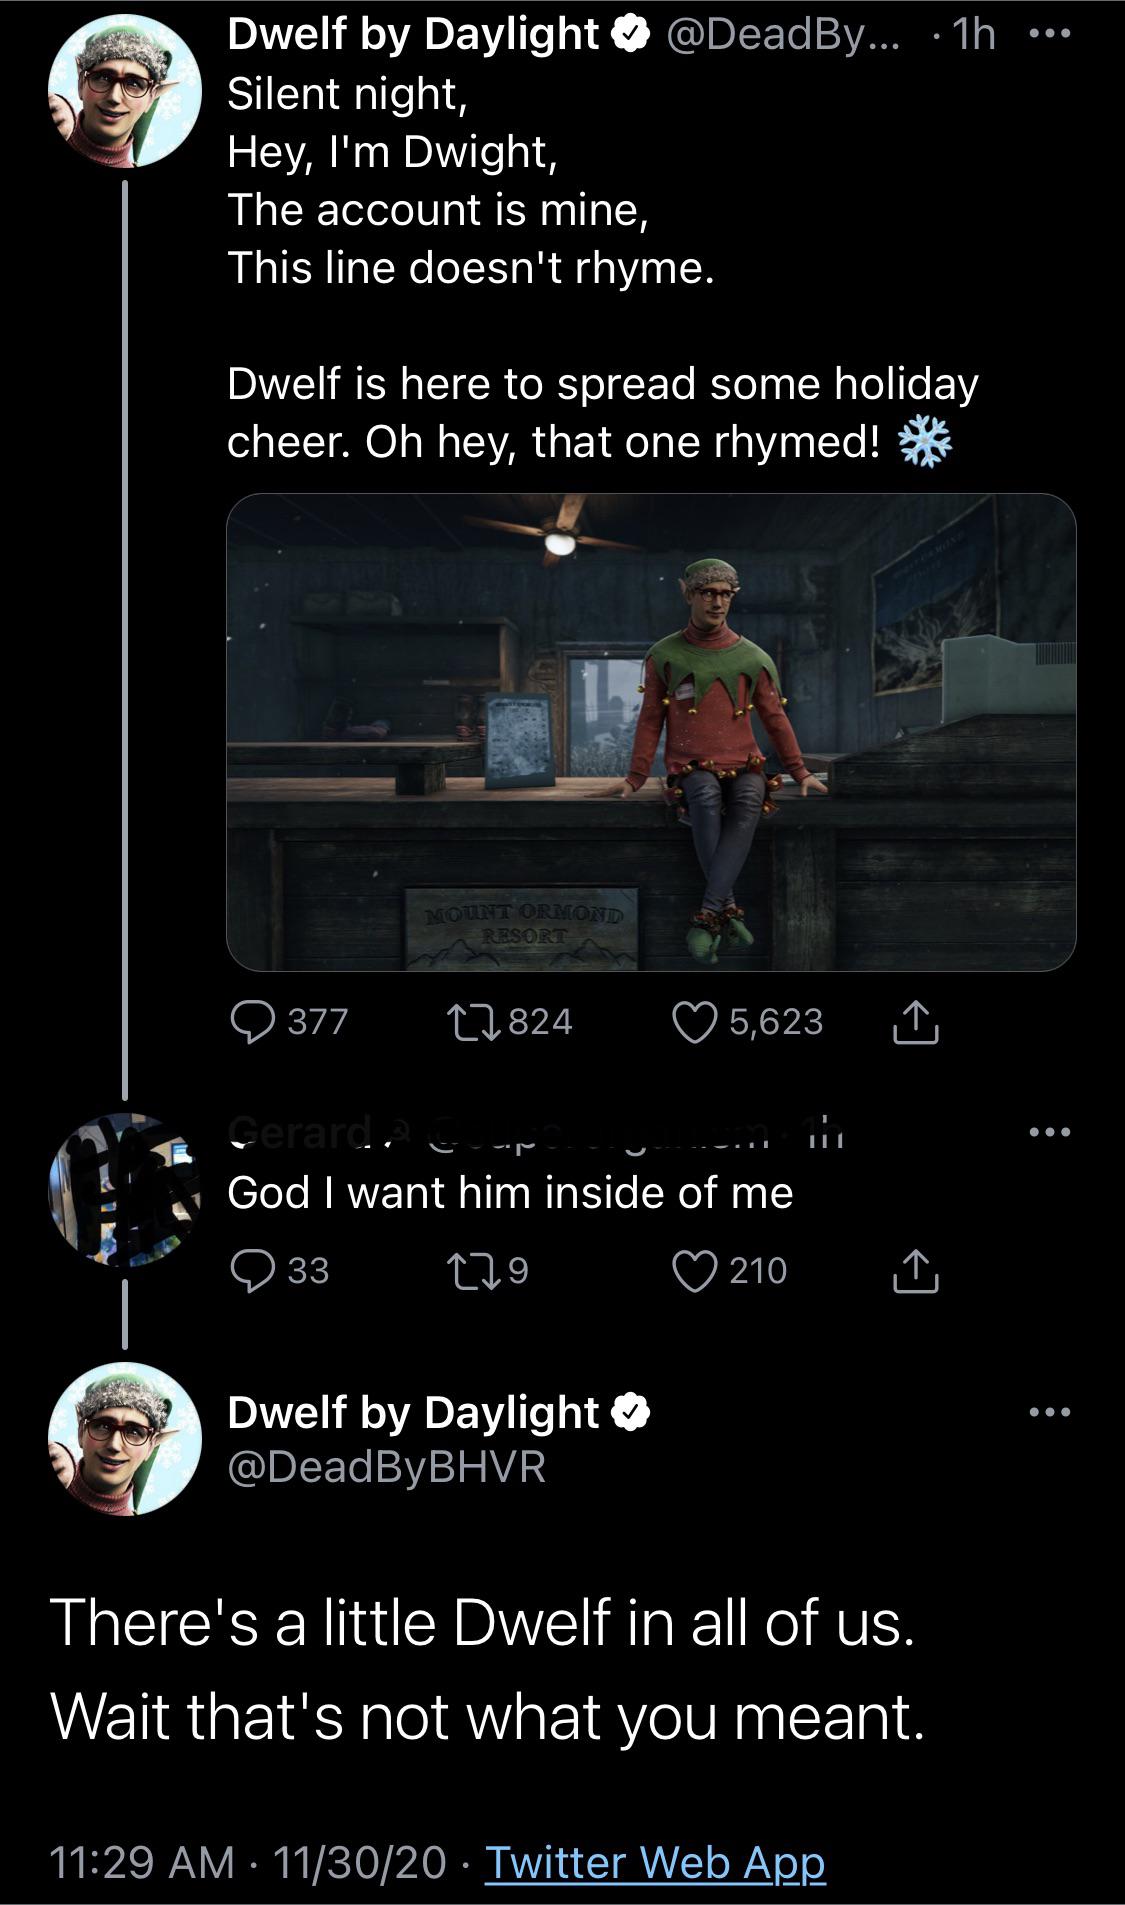Open more options on the main tweet
This screenshot has height=1905, width=1125.
(1050, 1412)
